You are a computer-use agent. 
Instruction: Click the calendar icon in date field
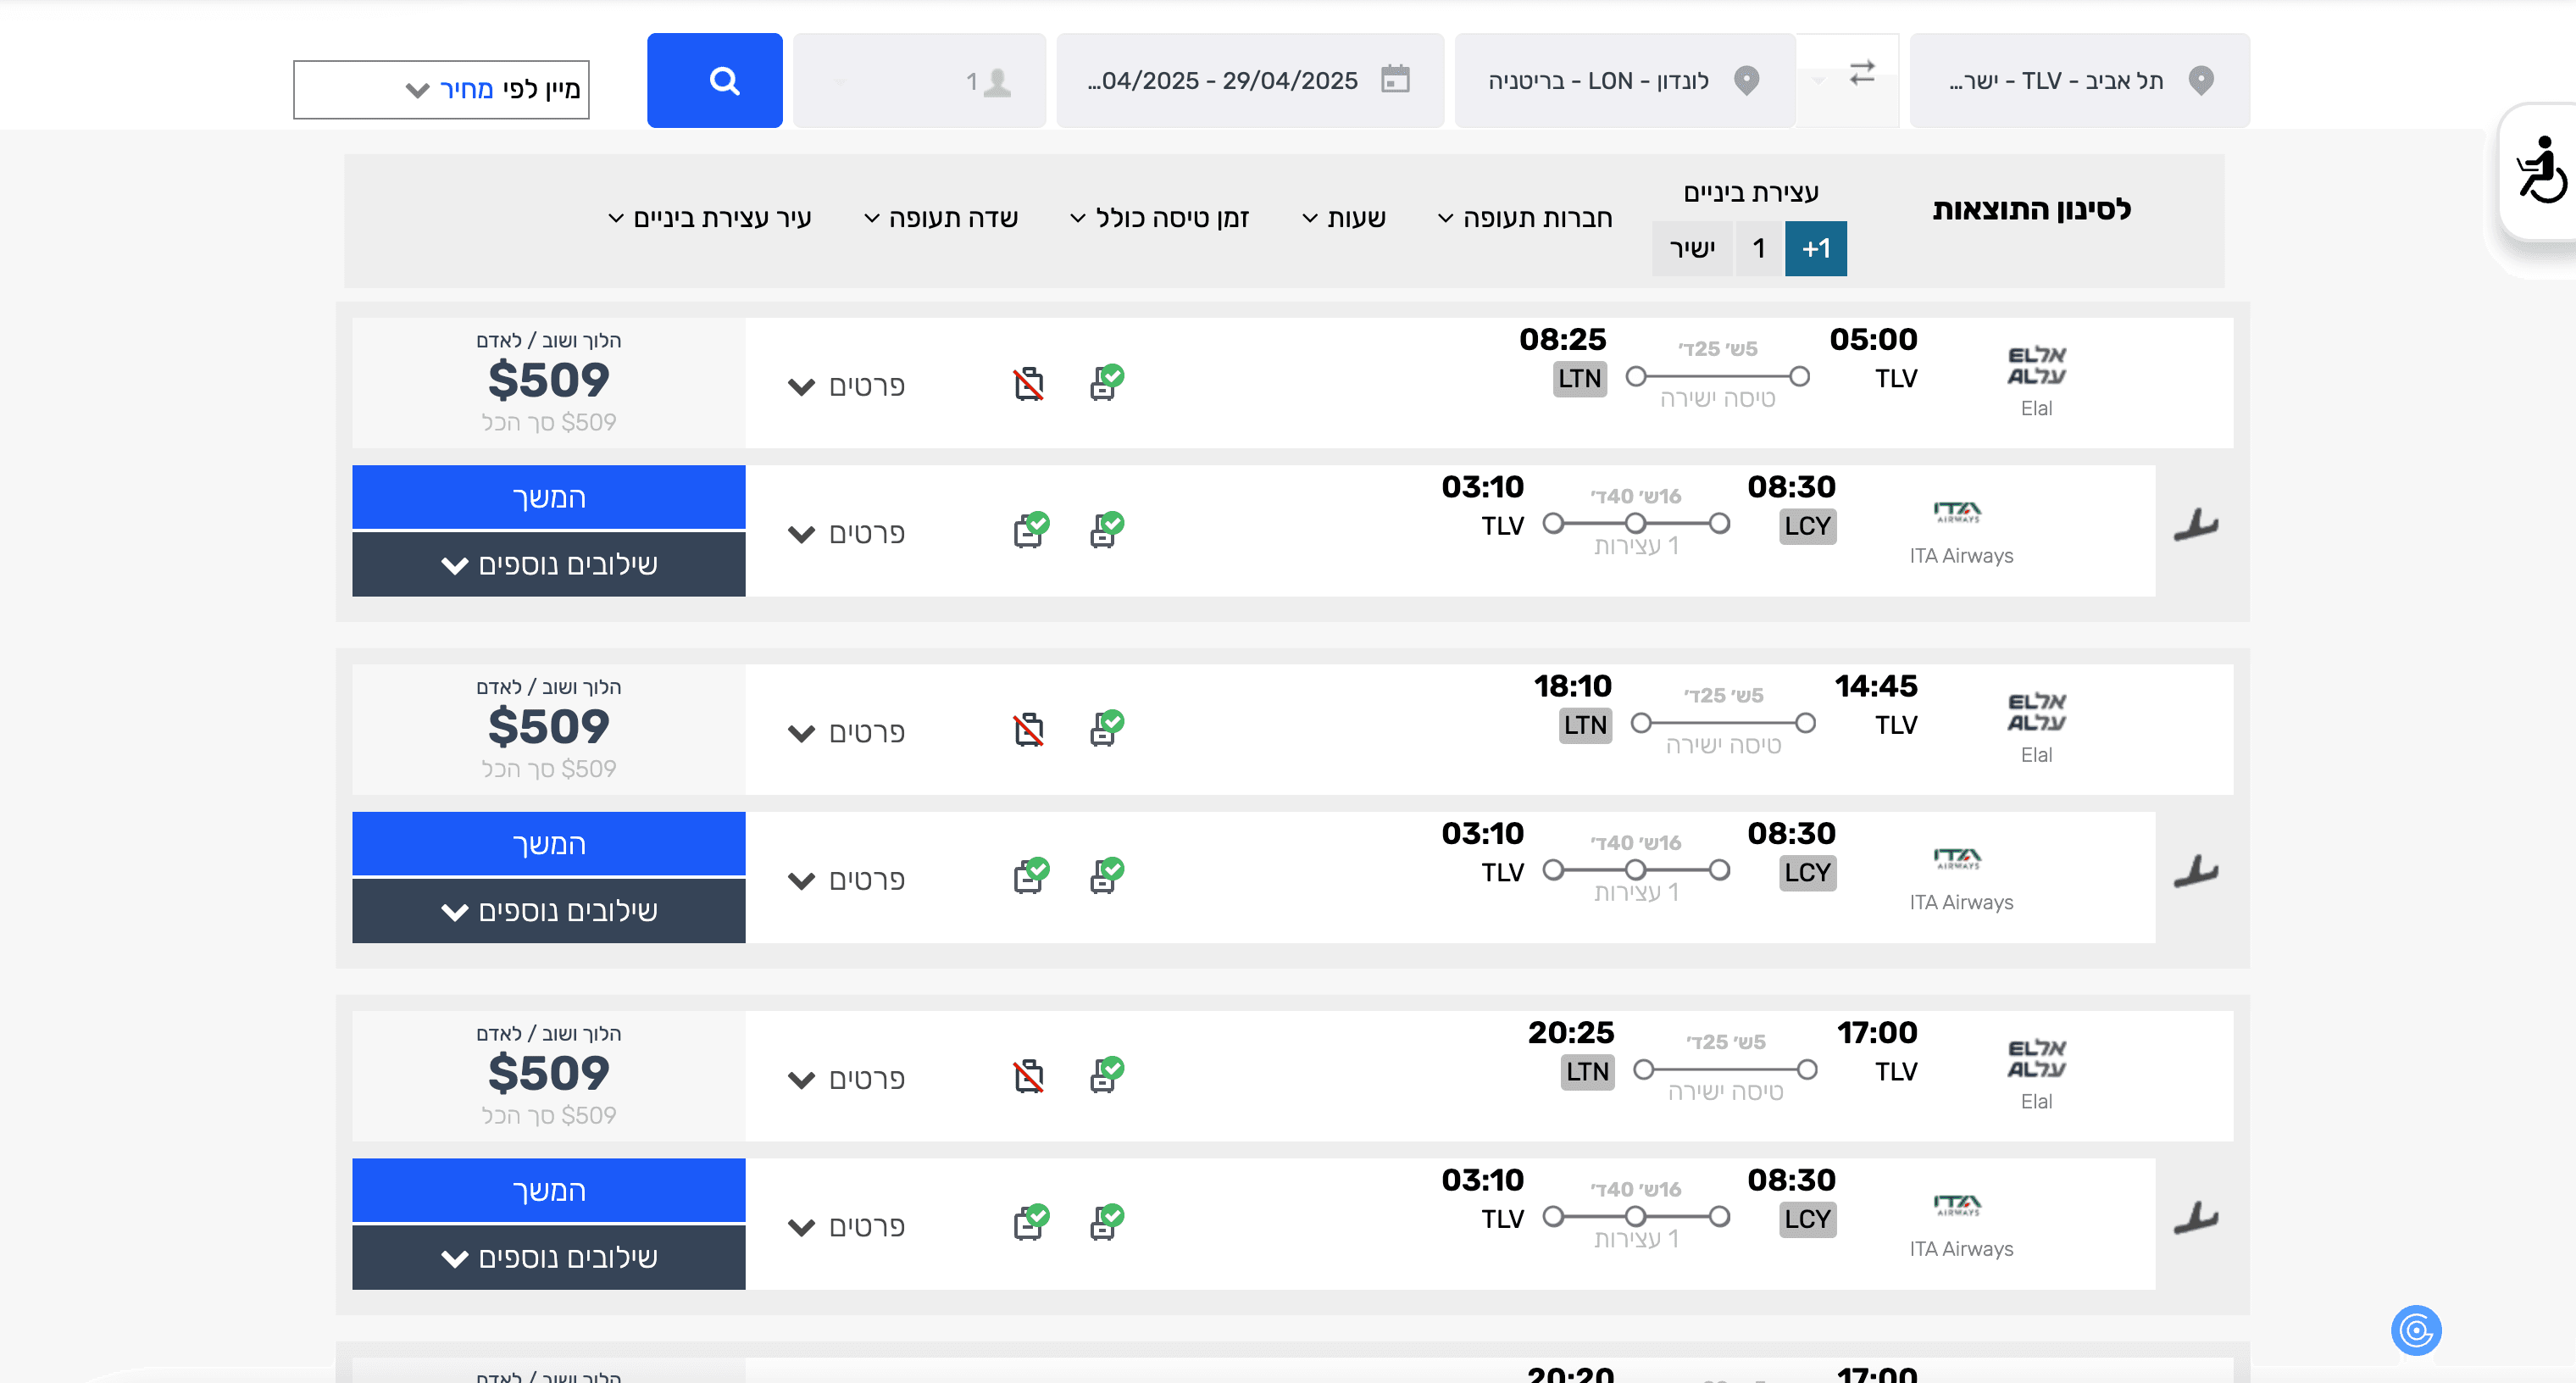1394,80
